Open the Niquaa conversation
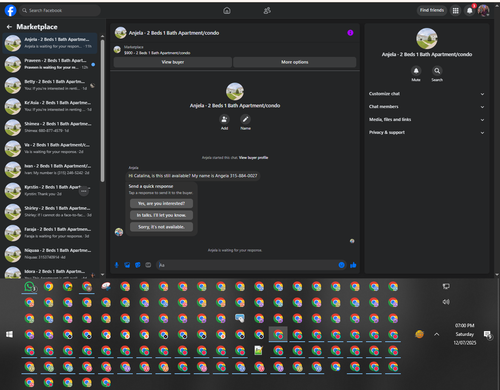This screenshot has width=500, height=390. point(50,254)
